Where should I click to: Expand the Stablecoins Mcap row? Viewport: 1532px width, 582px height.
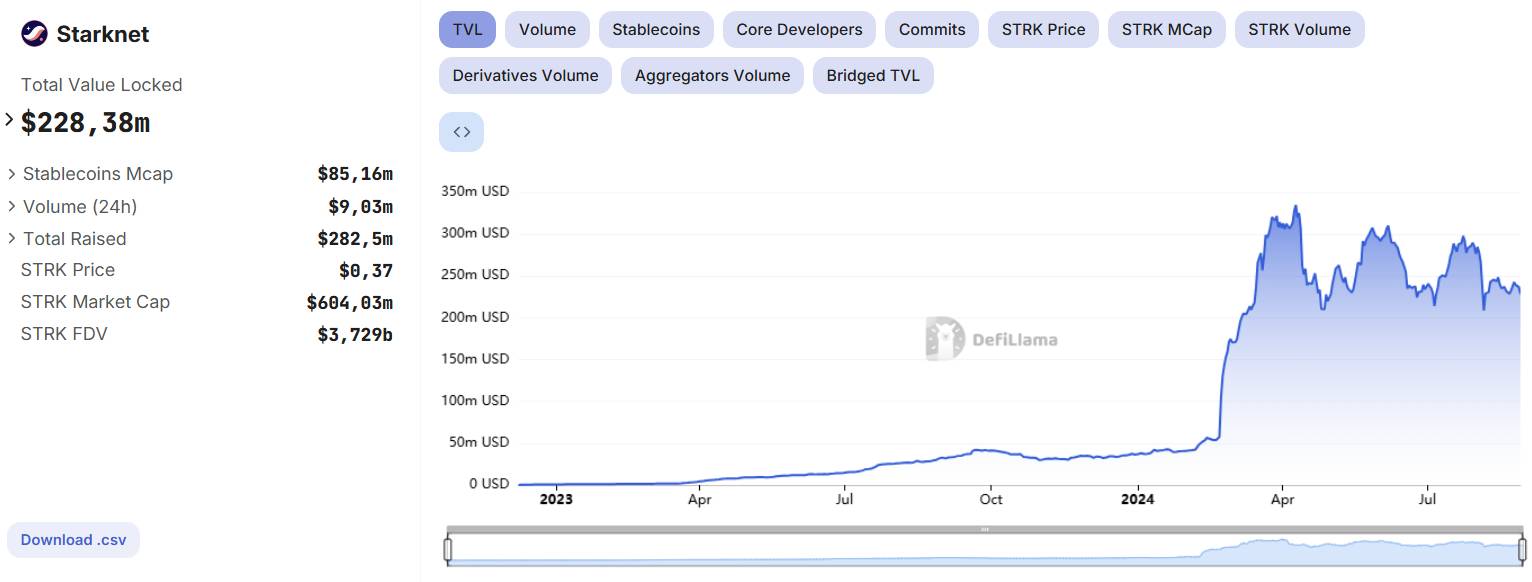pos(12,174)
